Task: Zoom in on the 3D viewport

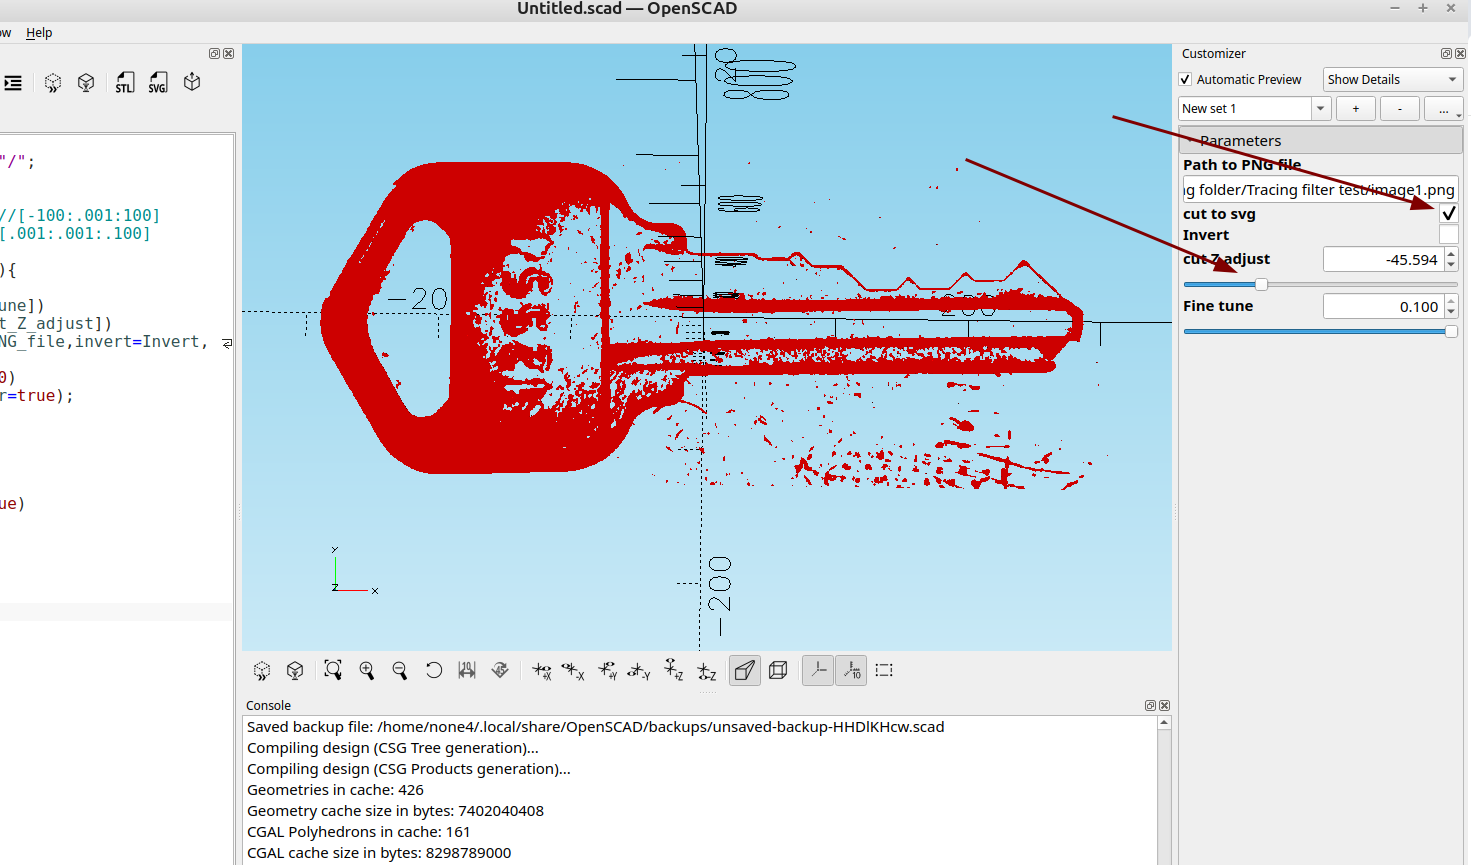Action: click(367, 670)
